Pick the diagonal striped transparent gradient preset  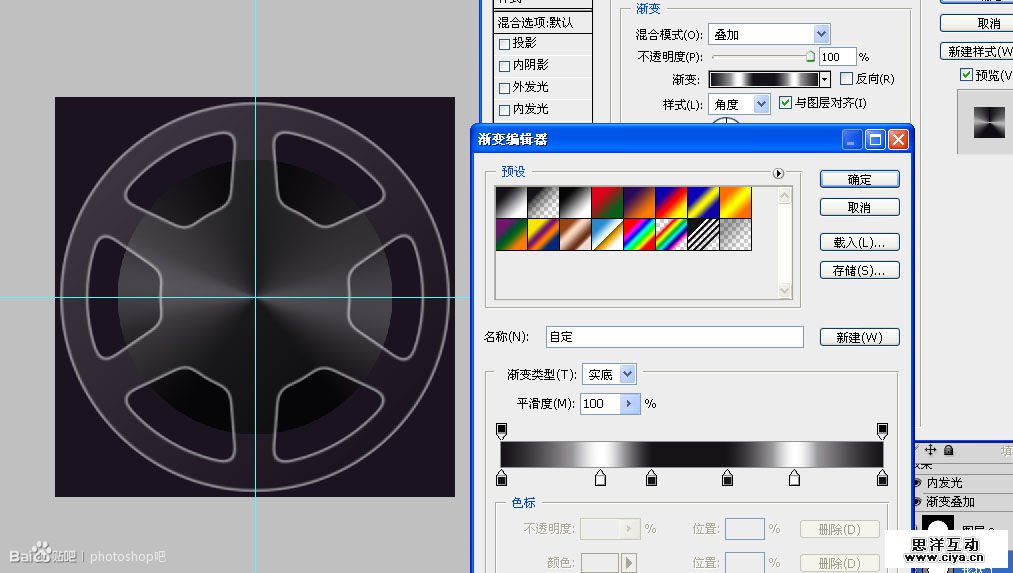(703, 235)
